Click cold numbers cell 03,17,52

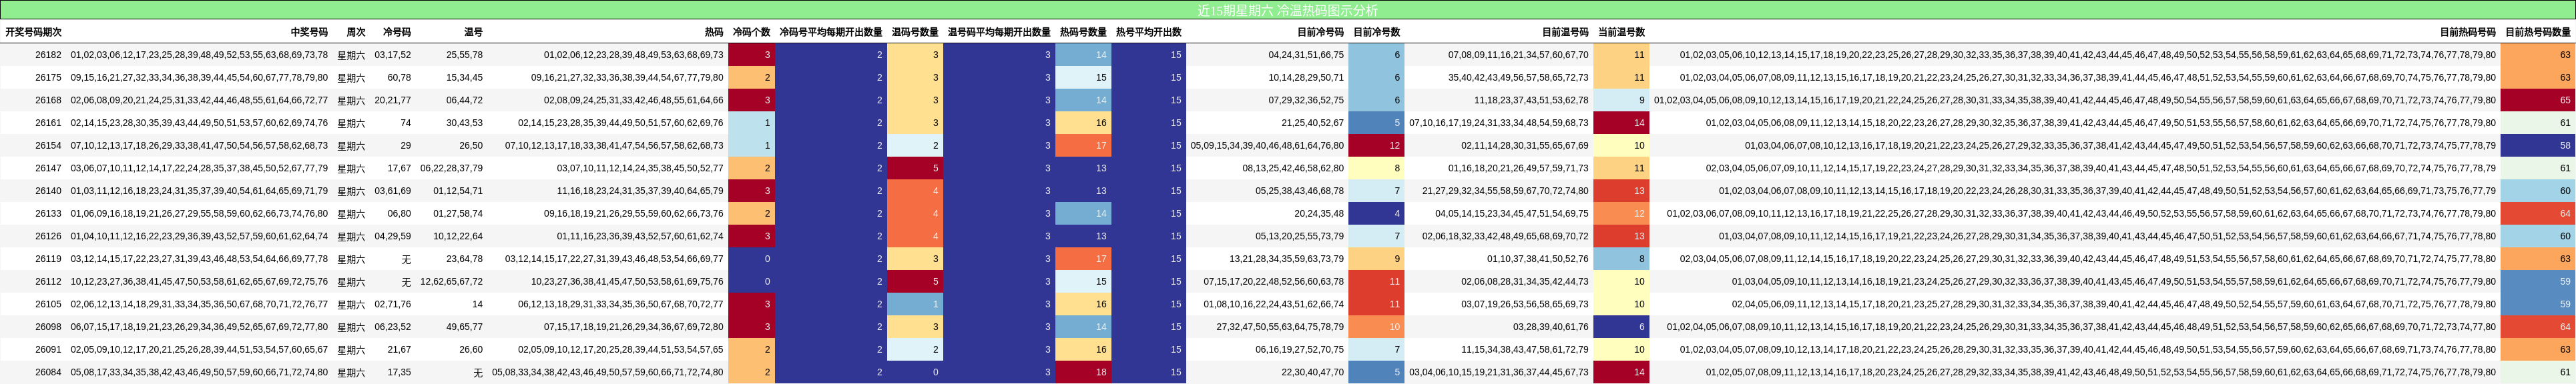tap(392, 55)
